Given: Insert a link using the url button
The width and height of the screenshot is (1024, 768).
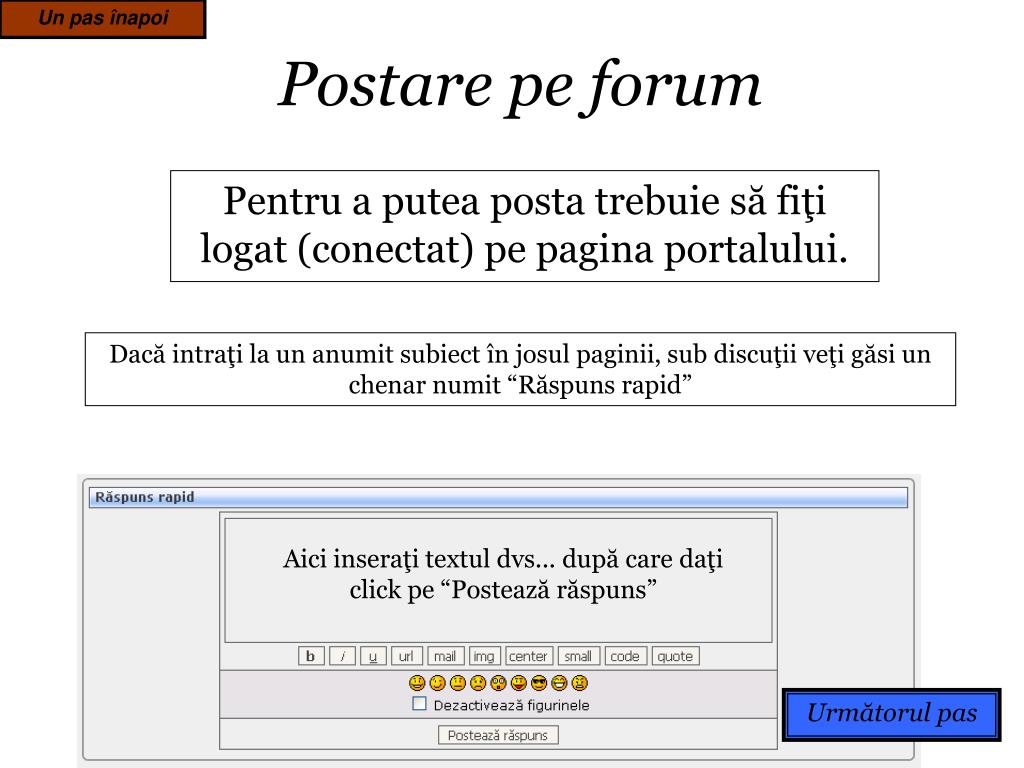Looking at the screenshot, I should [406, 656].
